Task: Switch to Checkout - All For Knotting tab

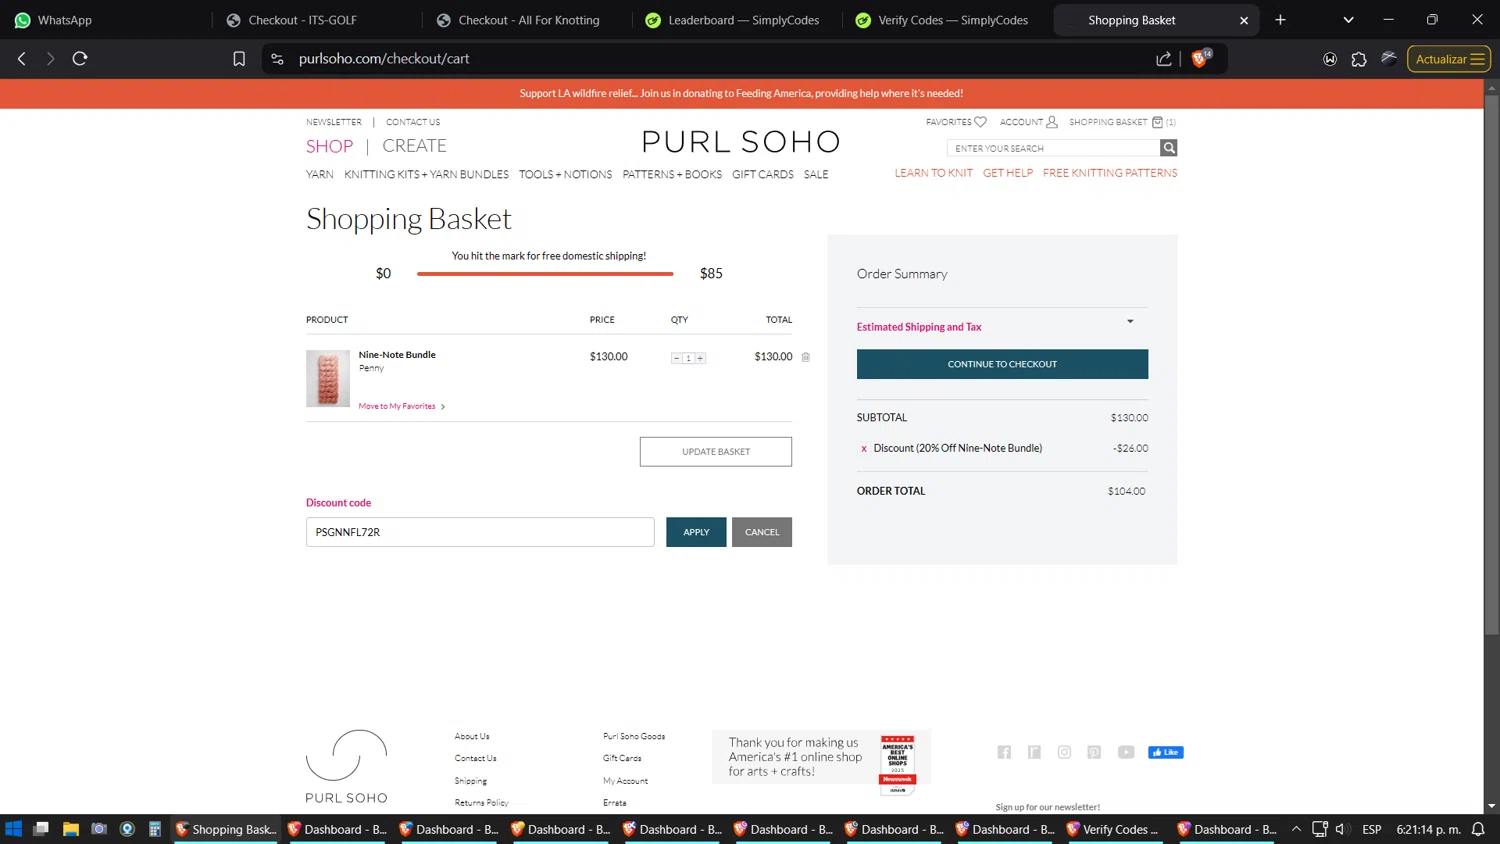Action: [x=528, y=20]
